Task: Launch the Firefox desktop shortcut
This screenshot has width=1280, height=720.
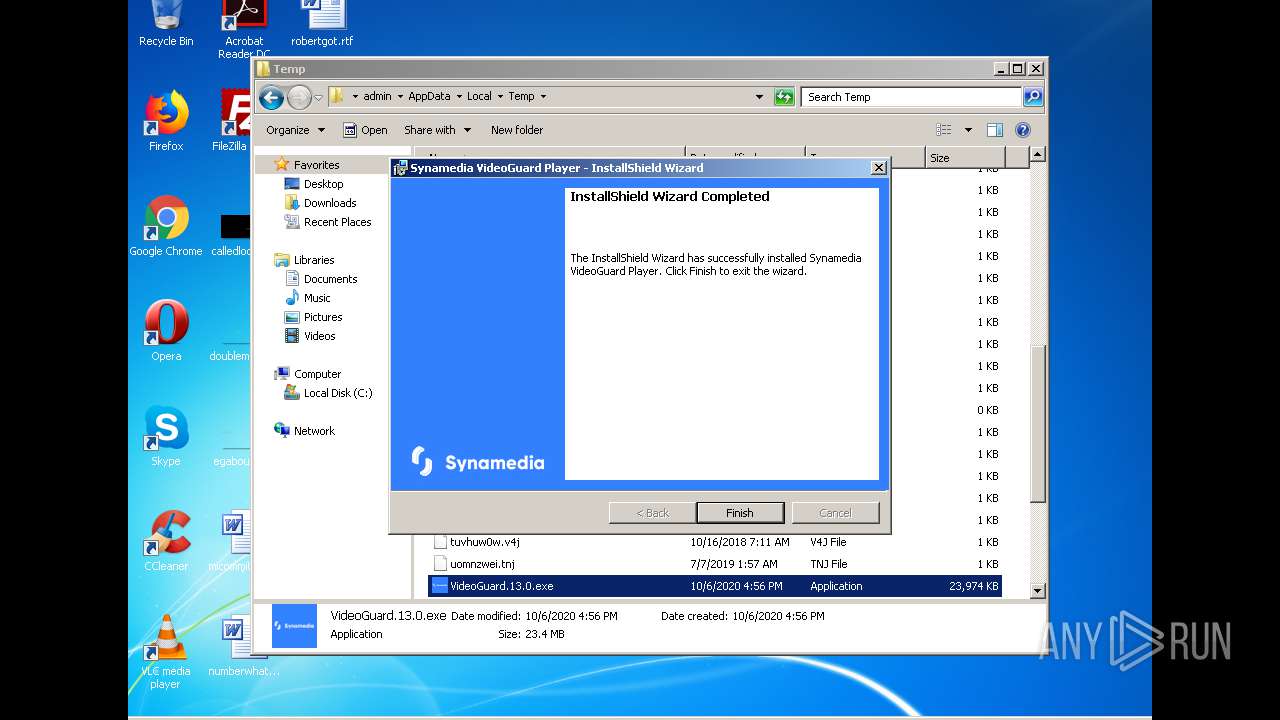Action: click(166, 122)
